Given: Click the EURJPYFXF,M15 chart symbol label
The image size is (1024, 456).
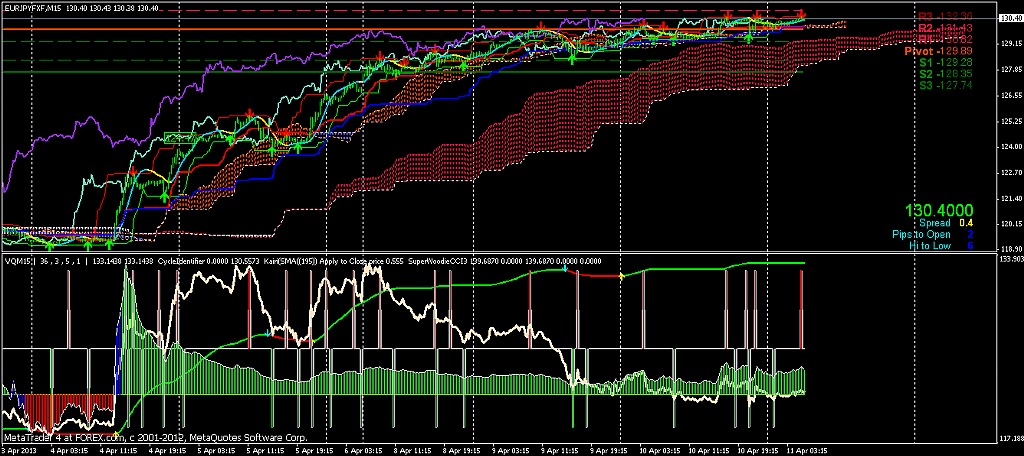Looking at the screenshot, I should pyautogui.click(x=32, y=8).
